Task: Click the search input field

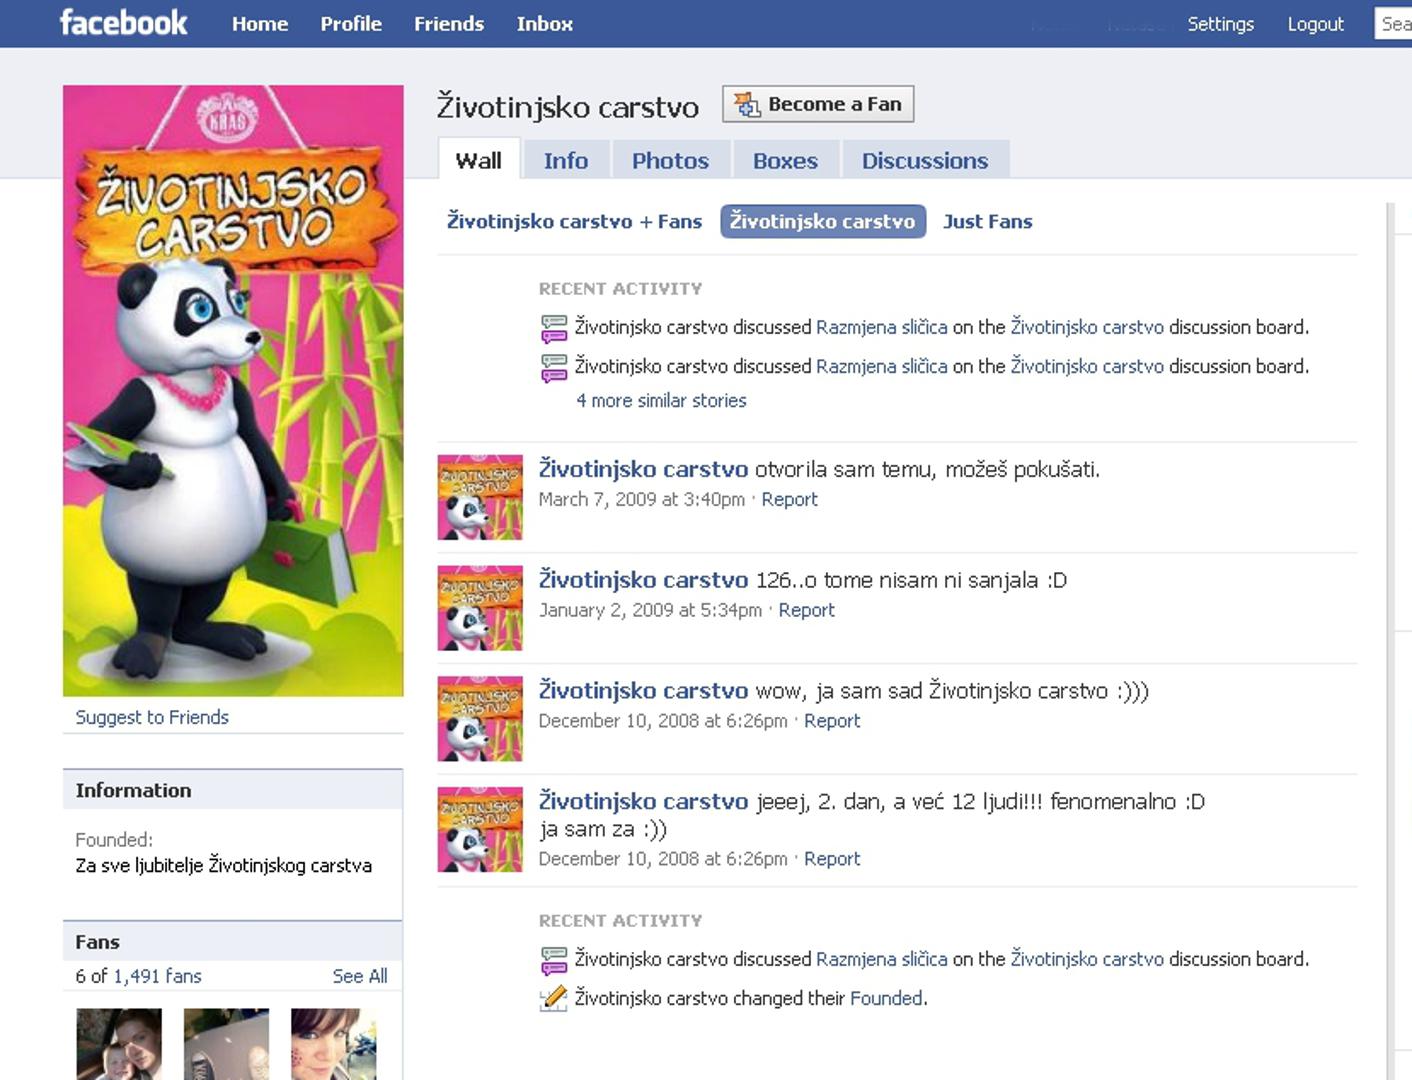Action: 1394,24
